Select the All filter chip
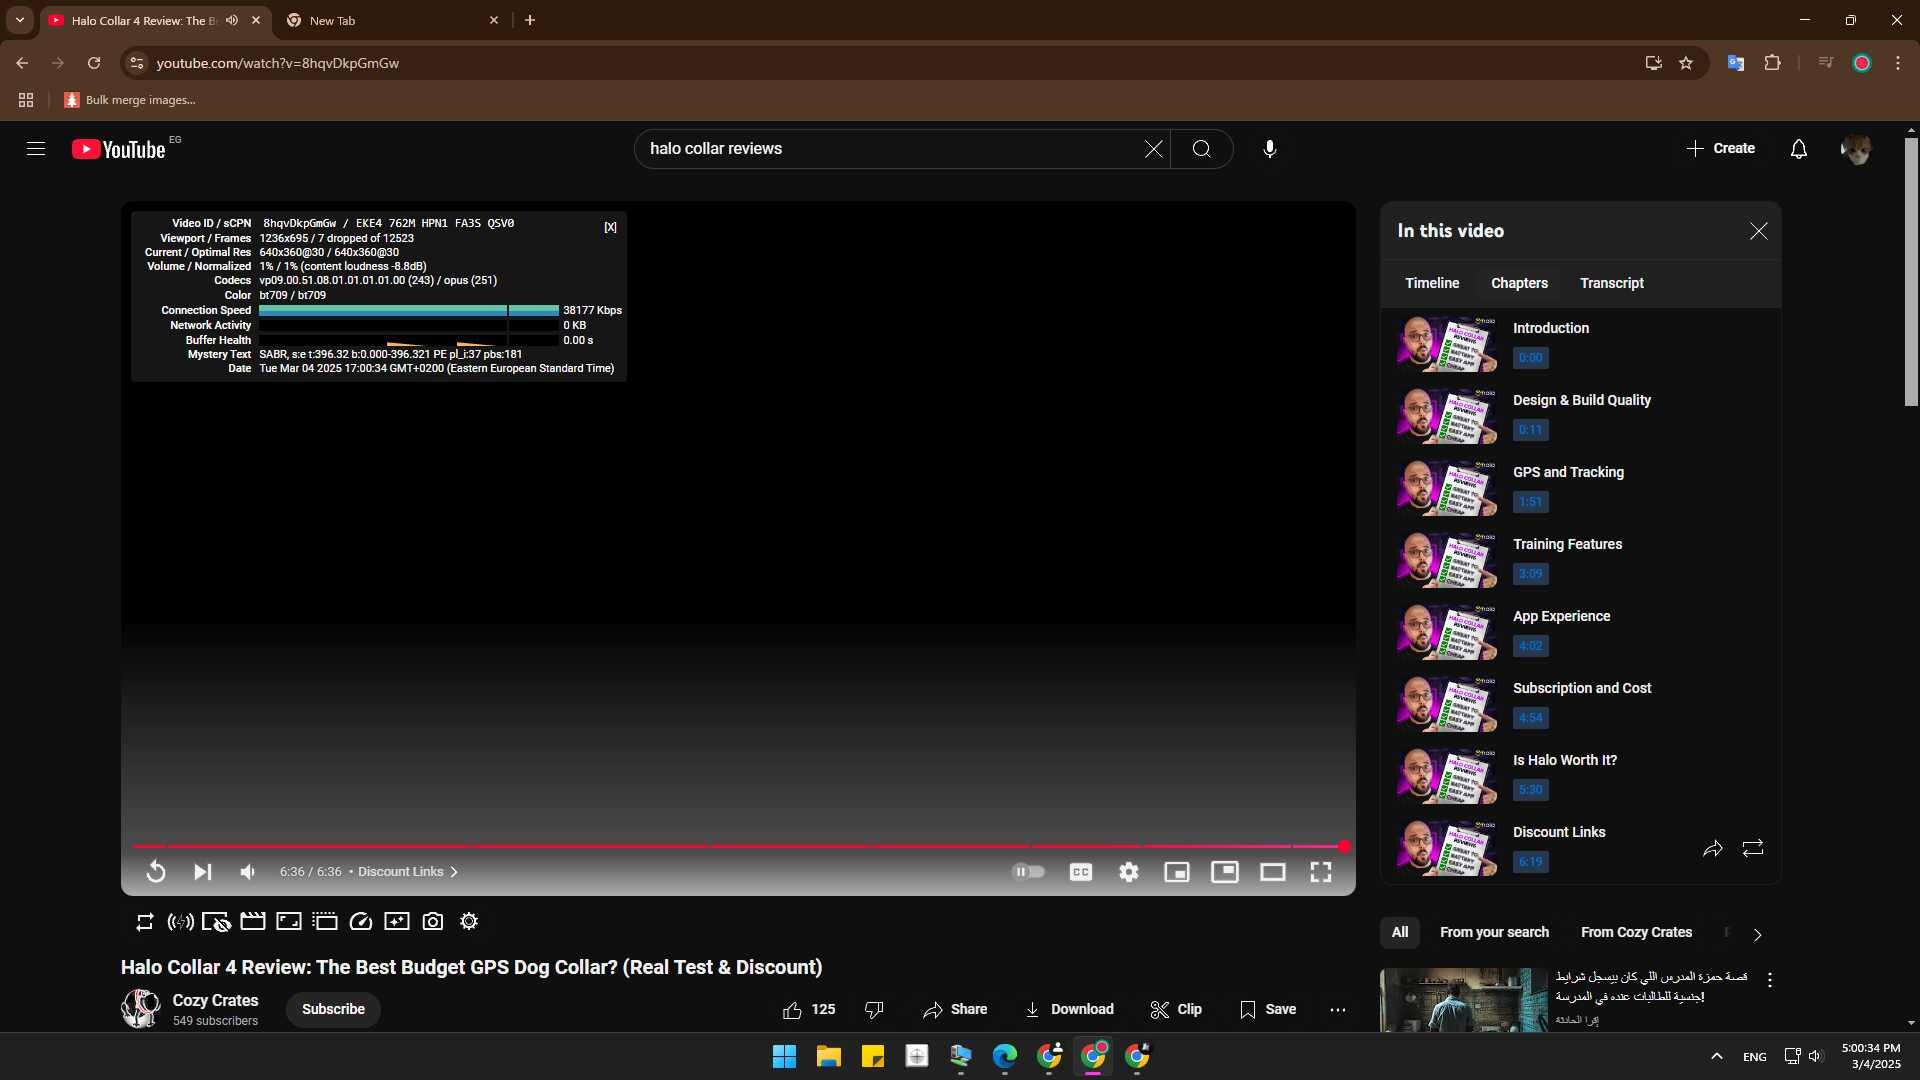 pyautogui.click(x=1400, y=932)
